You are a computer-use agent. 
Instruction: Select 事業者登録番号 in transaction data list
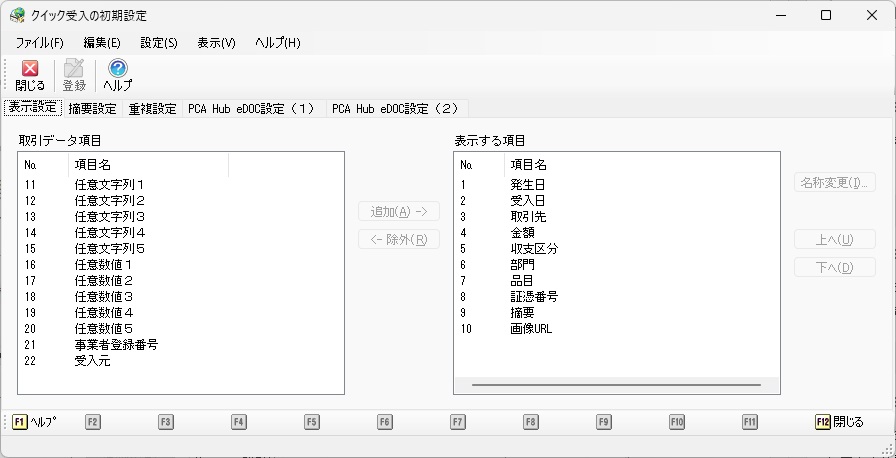click(x=116, y=345)
